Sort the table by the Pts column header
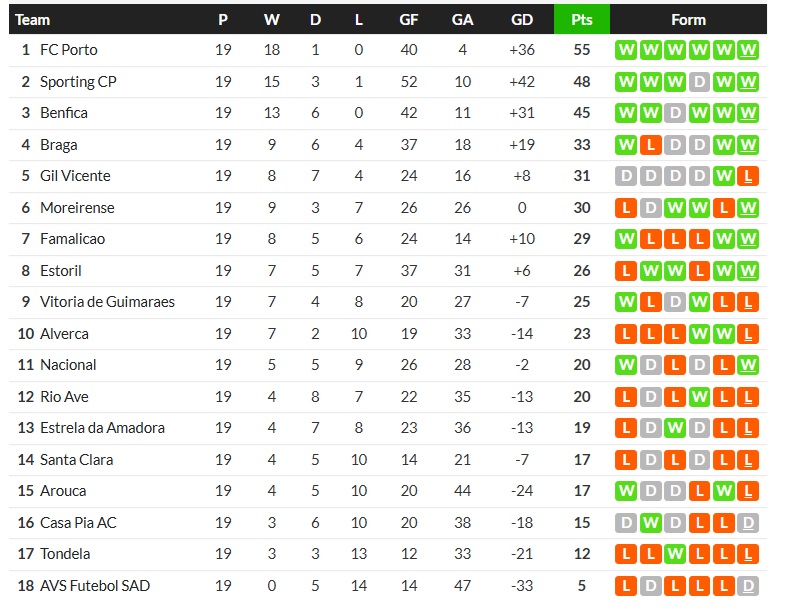Viewport: 788px width, 608px height. (x=581, y=20)
